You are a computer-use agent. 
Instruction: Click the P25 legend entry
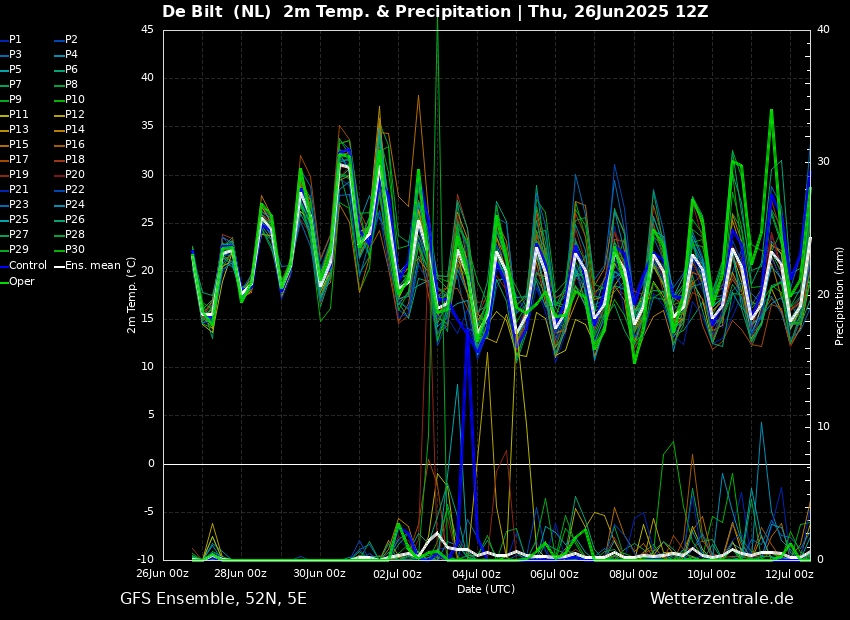(14, 219)
